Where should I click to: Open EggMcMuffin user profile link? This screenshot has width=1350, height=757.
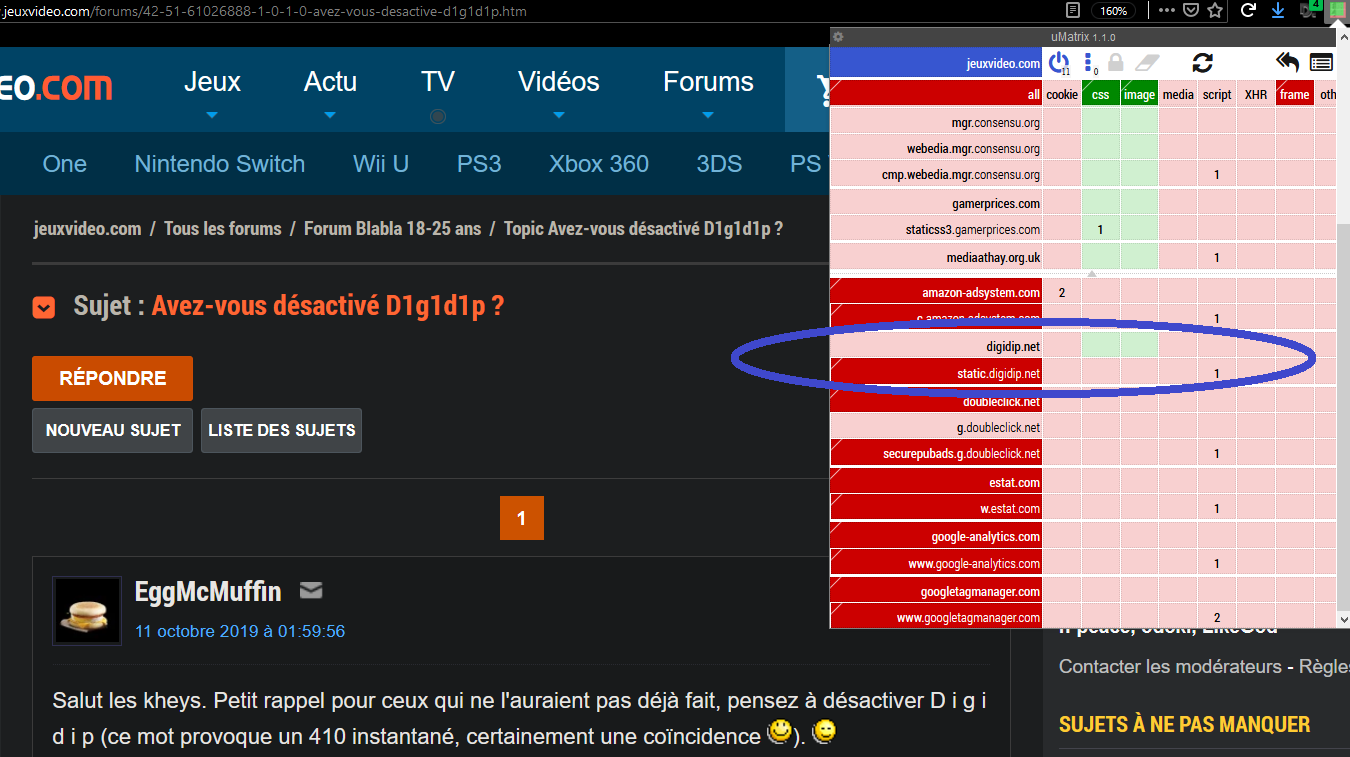pyautogui.click(x=208, y=592)
